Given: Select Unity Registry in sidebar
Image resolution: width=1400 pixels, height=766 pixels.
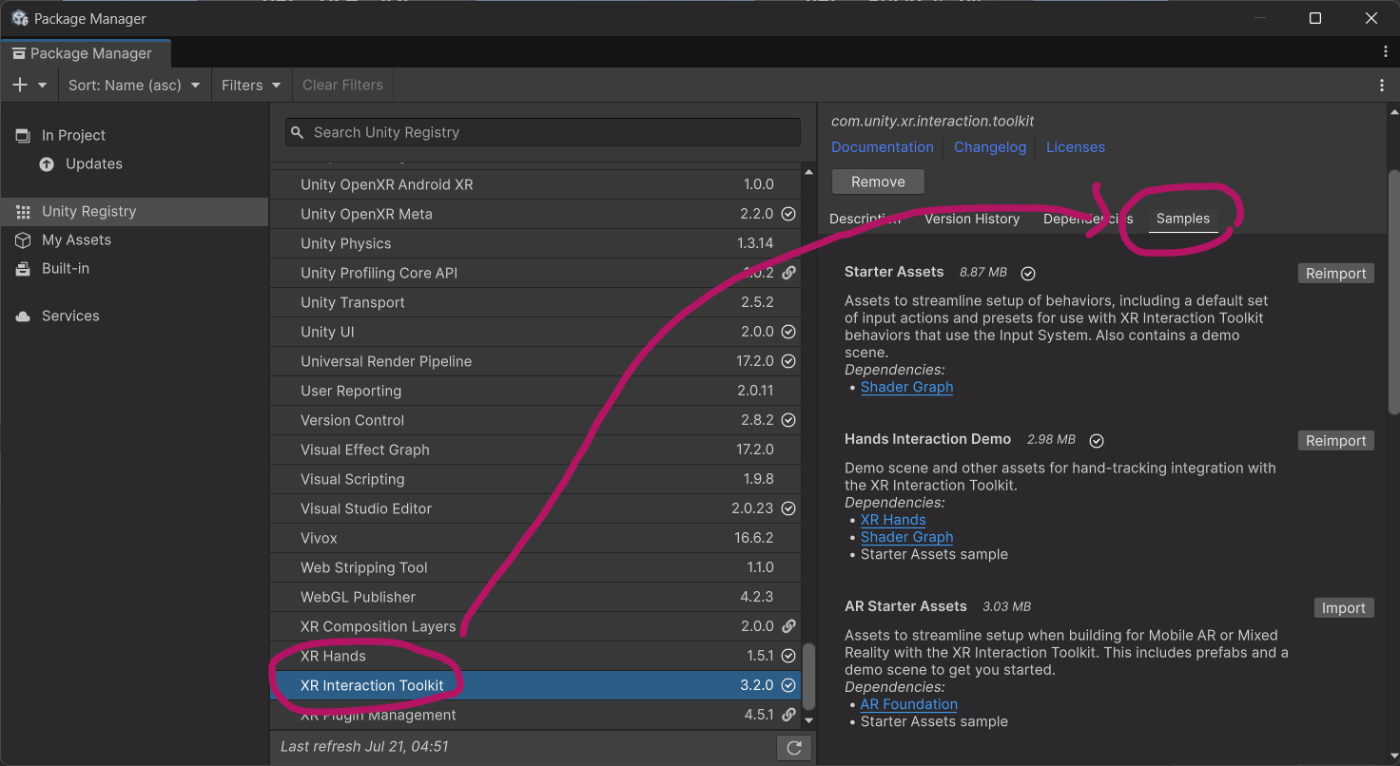Looking at the screenshot, I should pos(134,211).
